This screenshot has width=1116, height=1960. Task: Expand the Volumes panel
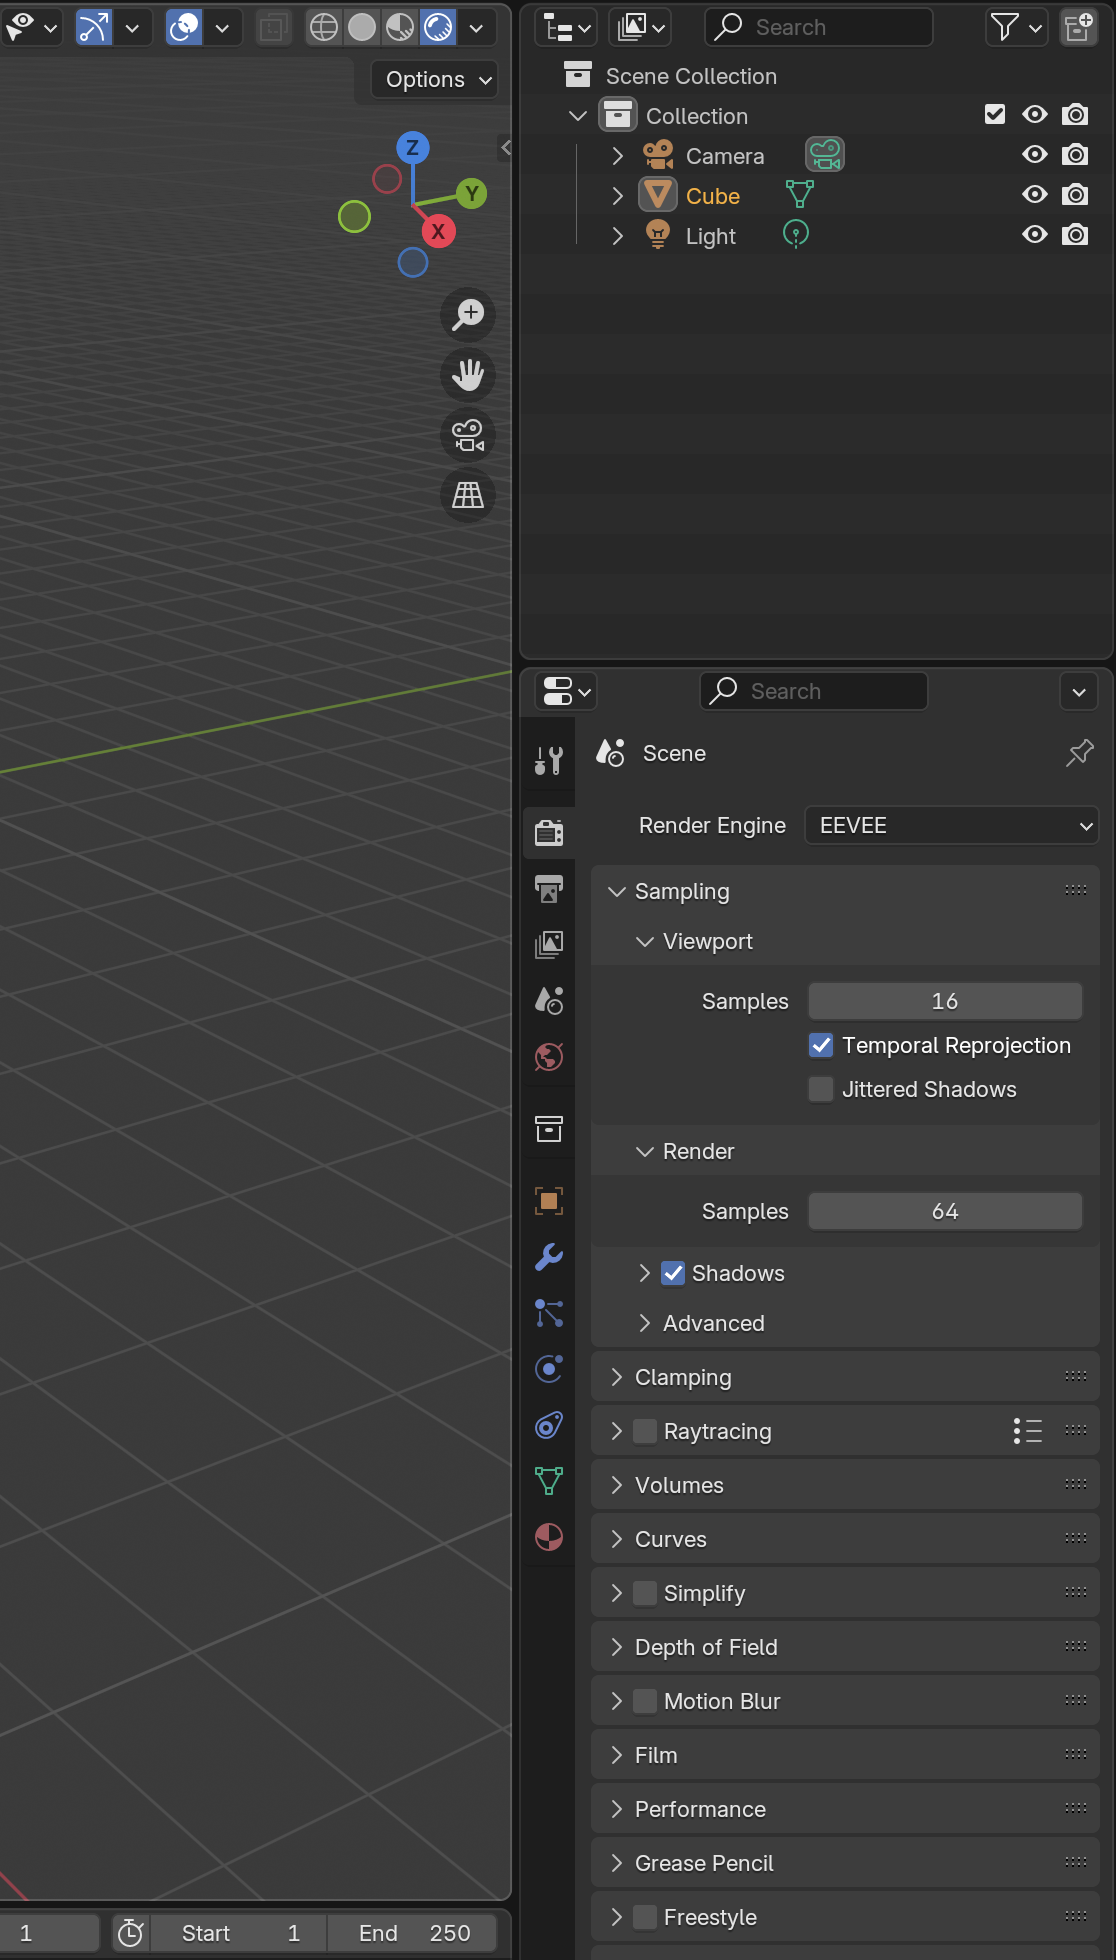coord(617,1485)
